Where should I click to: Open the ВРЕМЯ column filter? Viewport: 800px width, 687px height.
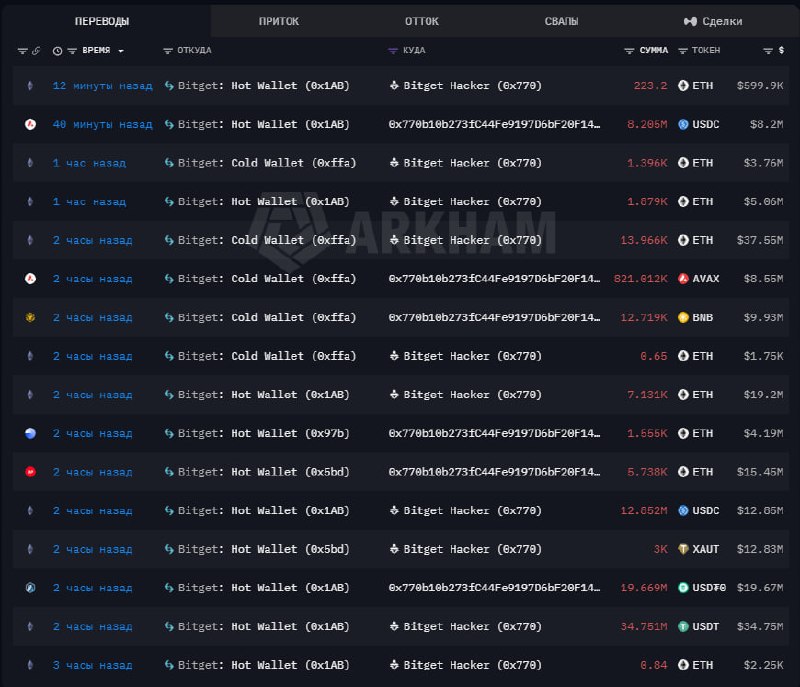click(x=72, y=50)
